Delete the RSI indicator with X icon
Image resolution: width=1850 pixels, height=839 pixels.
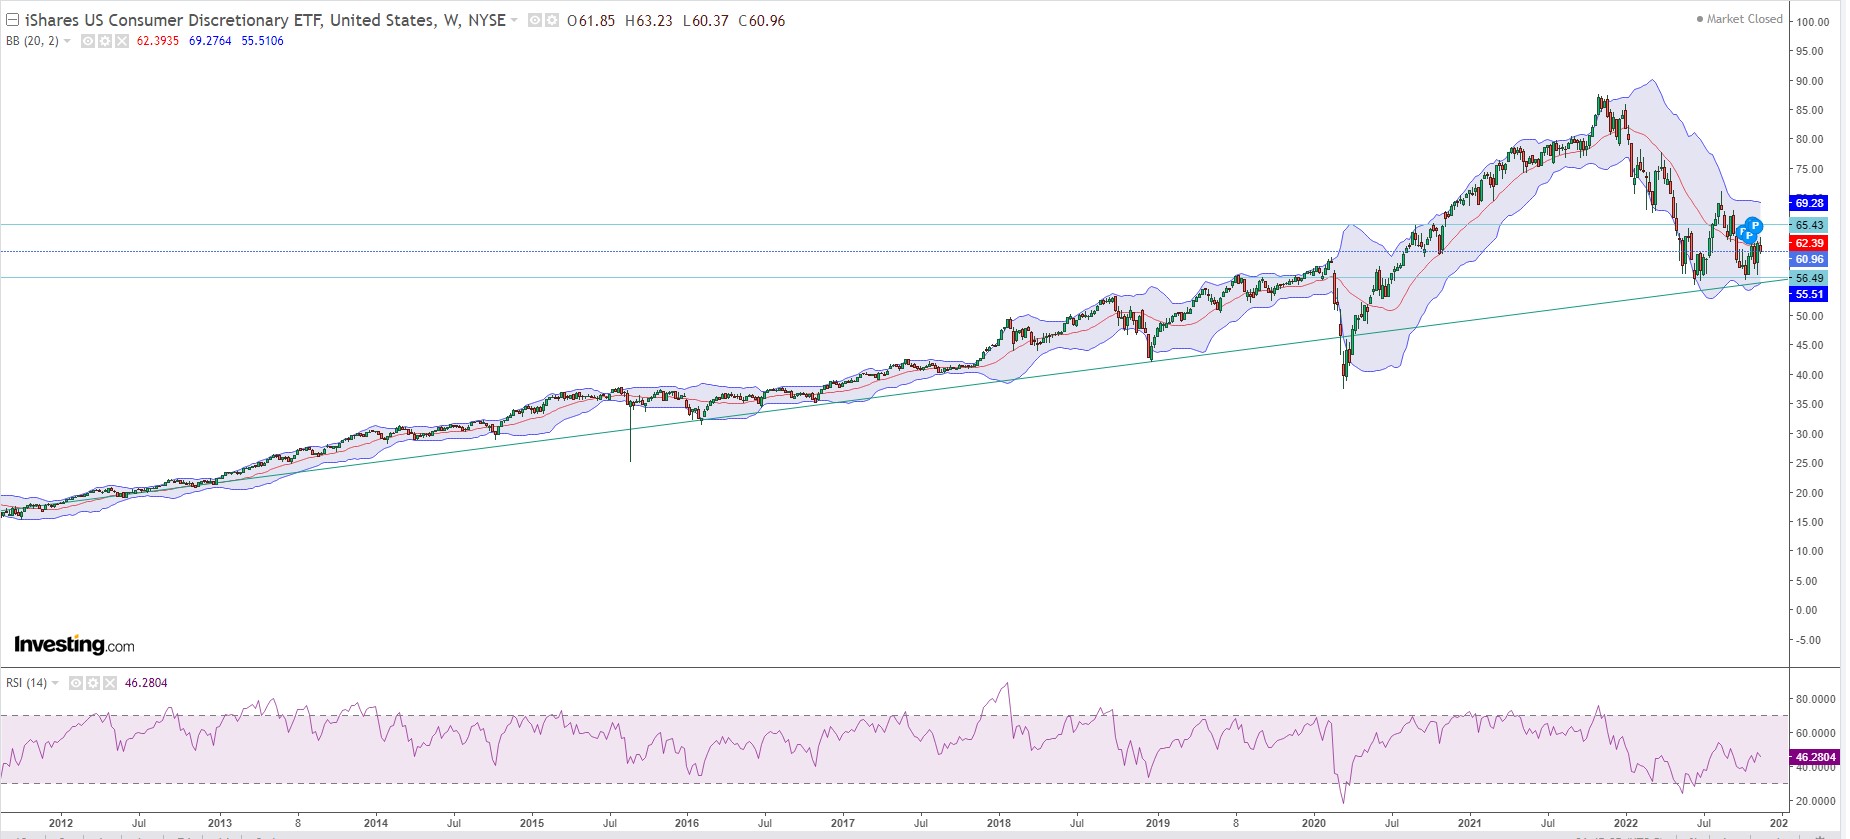coord(109,683)
